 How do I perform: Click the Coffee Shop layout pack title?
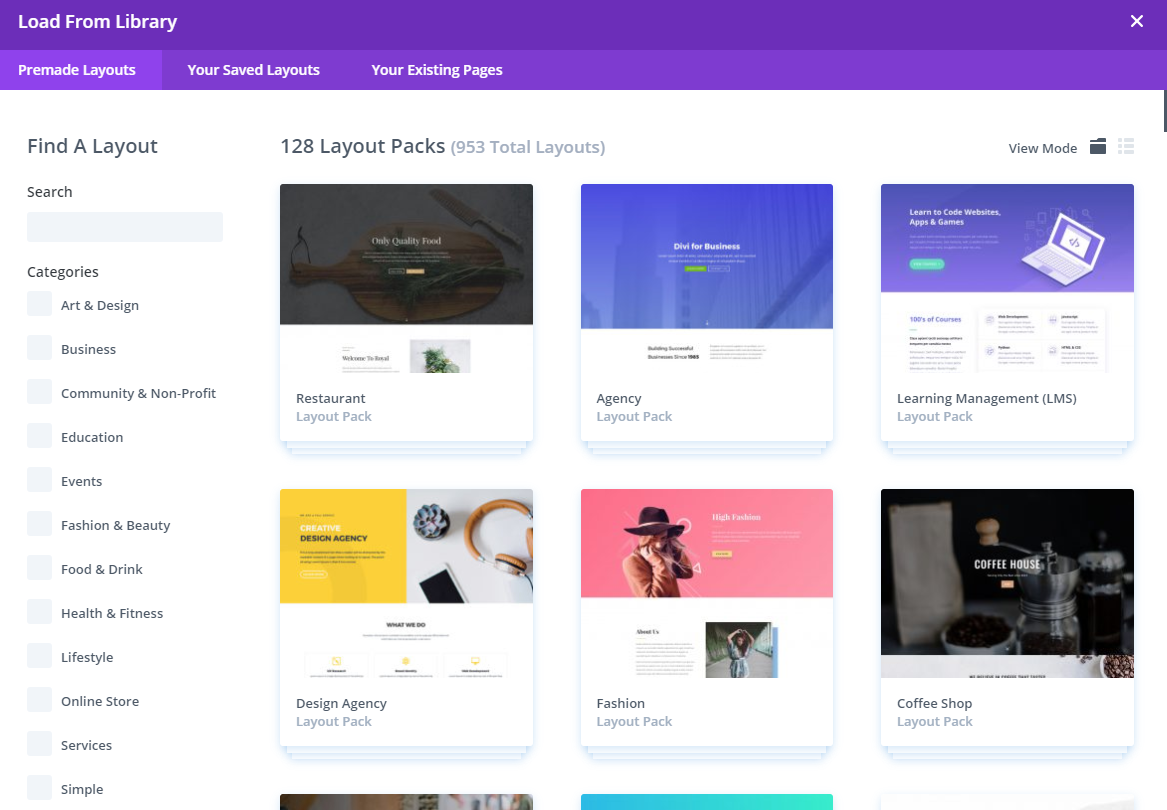point(934,703)
